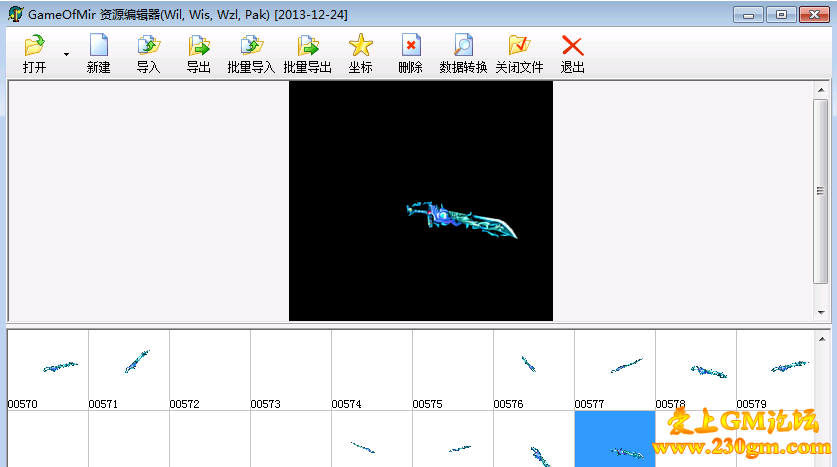Viewport: 837px width, 467px height.
Task: Click the sword preview image
Action: [421, 201]
